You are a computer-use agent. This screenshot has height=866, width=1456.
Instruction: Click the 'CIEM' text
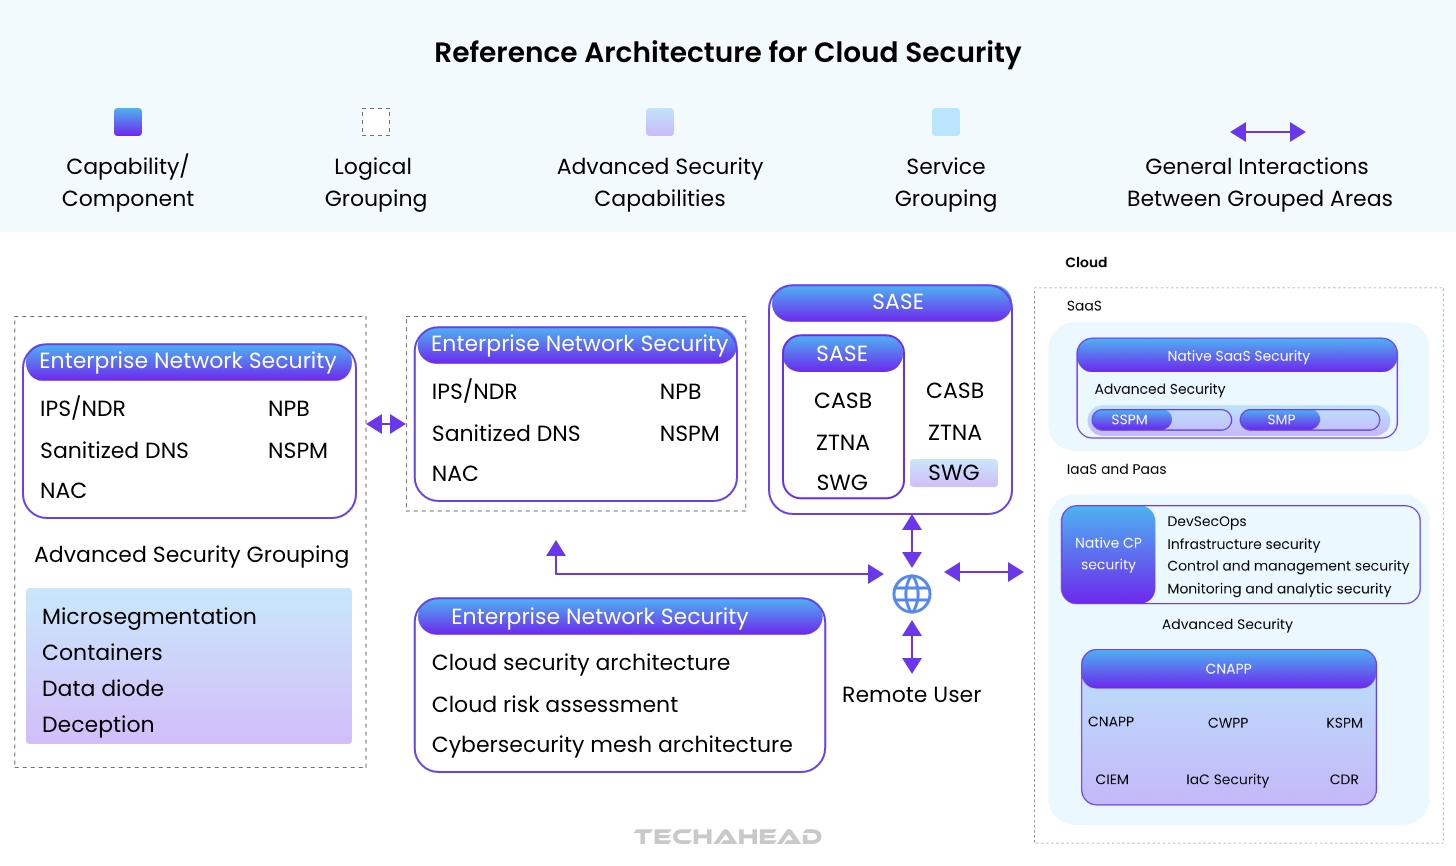1112,780
